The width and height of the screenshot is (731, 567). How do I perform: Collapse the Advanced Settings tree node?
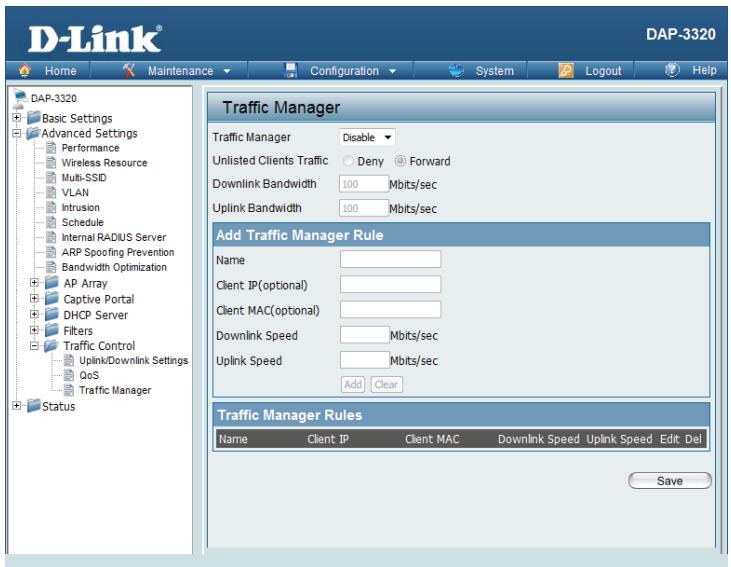tap(17, 133)
